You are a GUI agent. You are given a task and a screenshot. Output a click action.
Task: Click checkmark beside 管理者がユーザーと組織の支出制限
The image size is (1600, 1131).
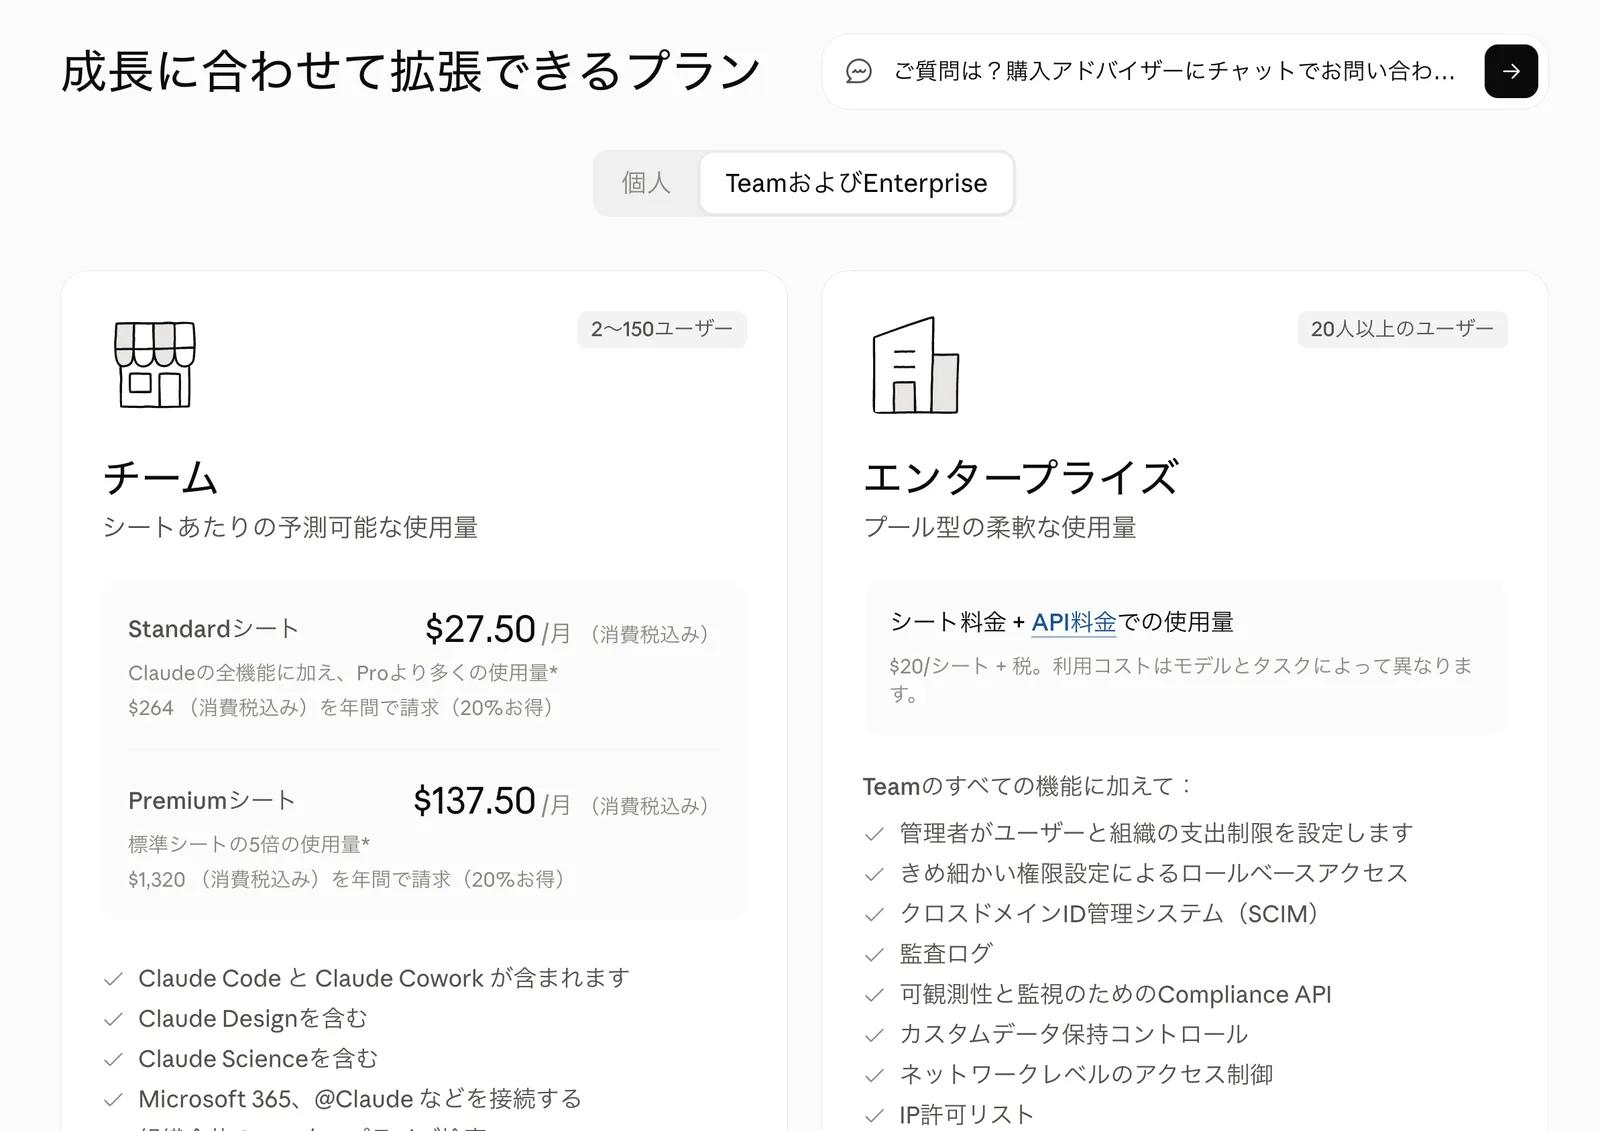(x=874, y=834)
